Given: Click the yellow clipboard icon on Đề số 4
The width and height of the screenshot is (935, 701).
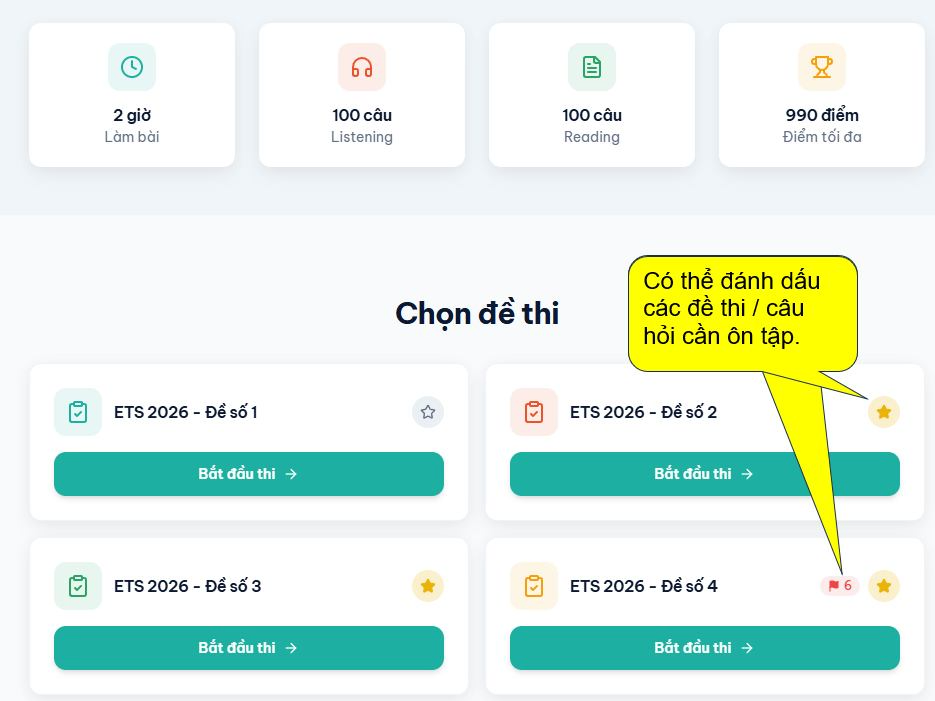Looking at the screenshot, I should (534, 586).
